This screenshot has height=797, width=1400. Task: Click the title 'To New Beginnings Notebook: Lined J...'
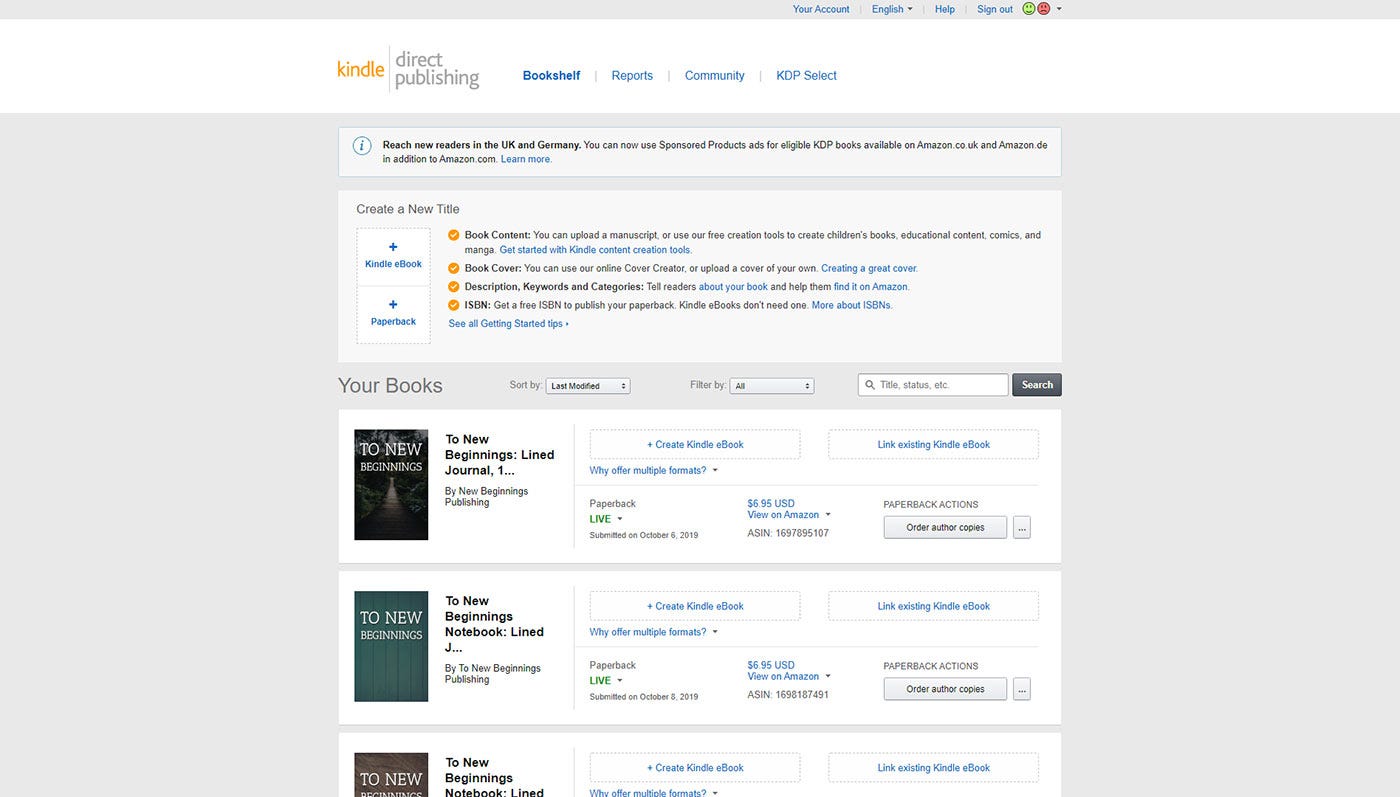[494, 624]
